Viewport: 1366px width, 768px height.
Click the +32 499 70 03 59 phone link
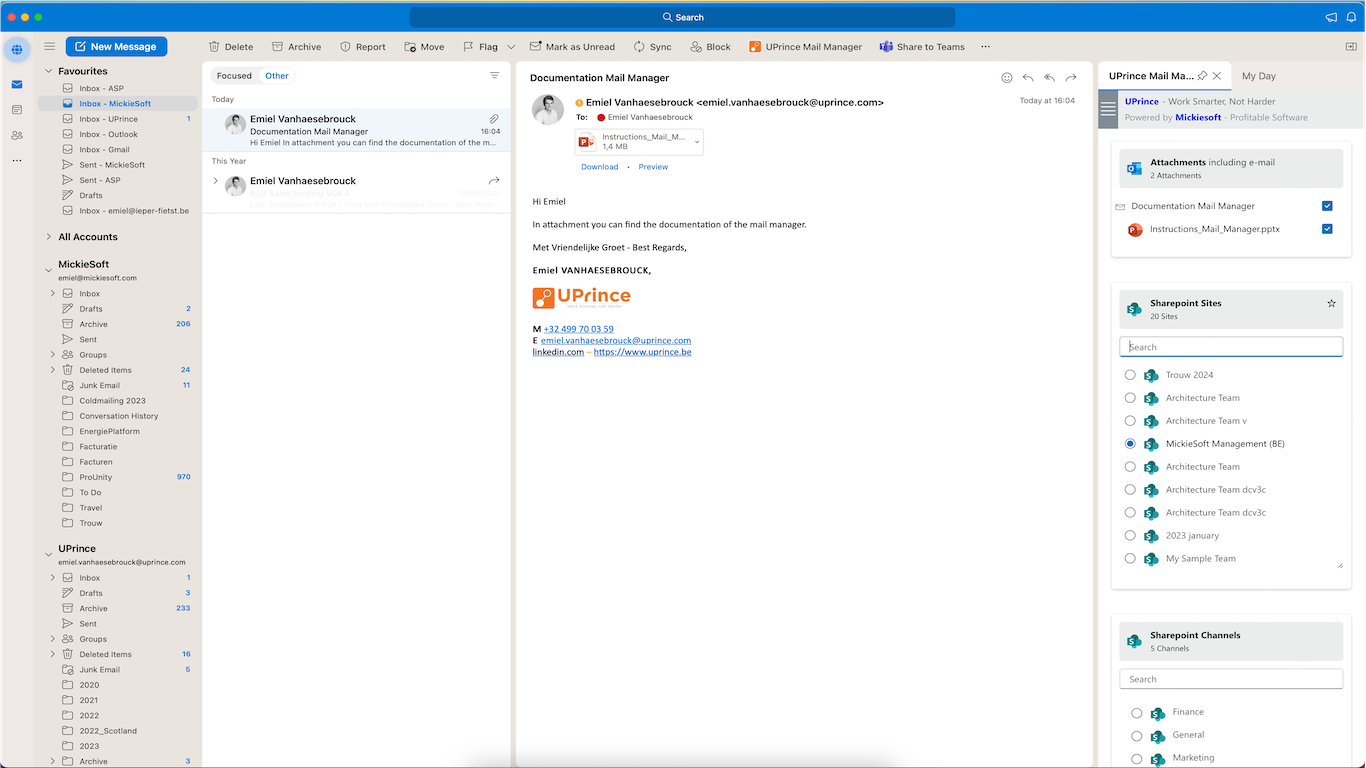click(579, 329)
